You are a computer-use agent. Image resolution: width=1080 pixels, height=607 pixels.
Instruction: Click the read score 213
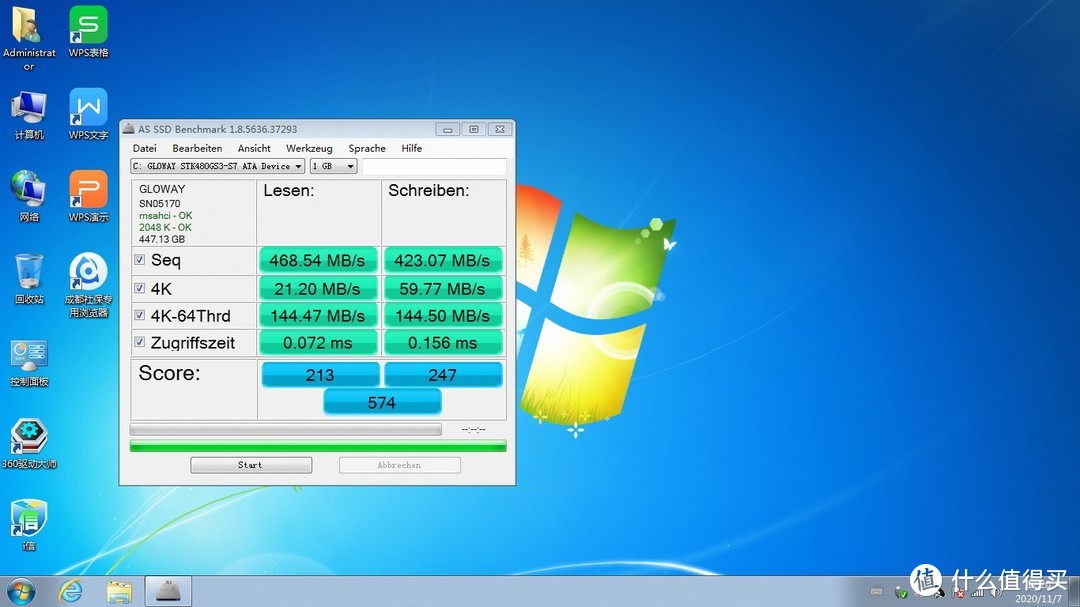coord(320,375)
